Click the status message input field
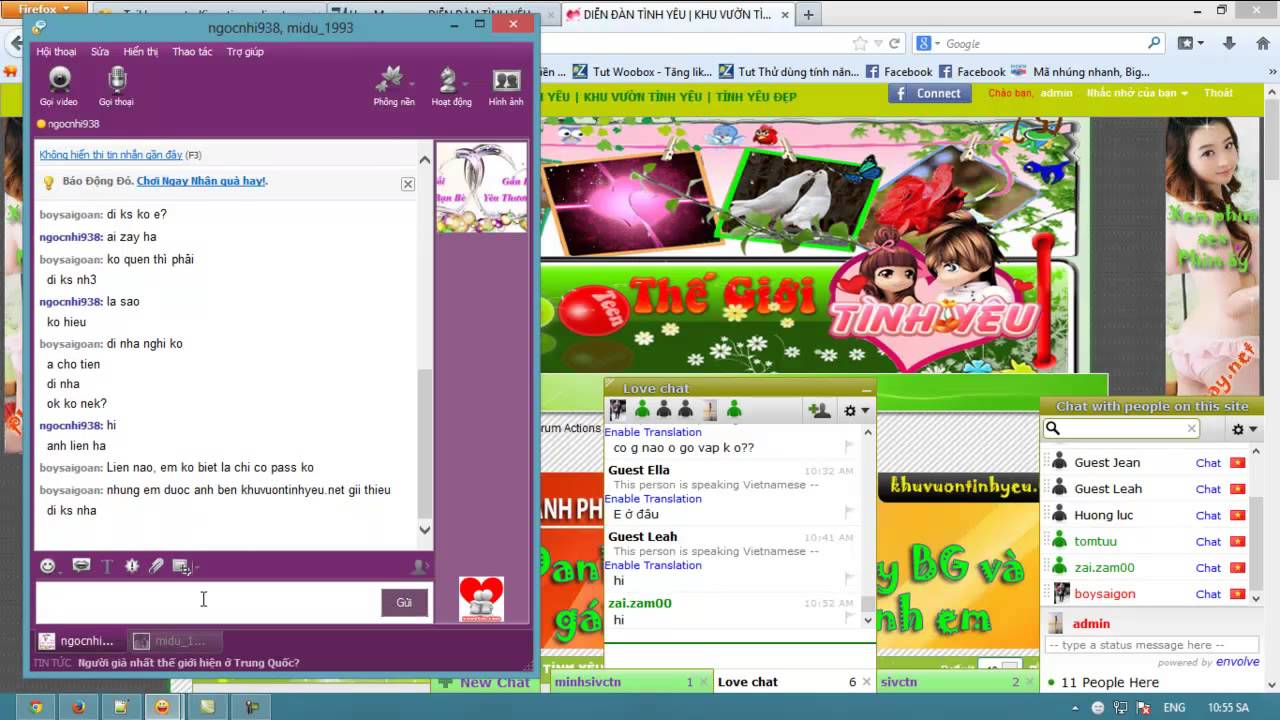 (x=1151, y=645)
